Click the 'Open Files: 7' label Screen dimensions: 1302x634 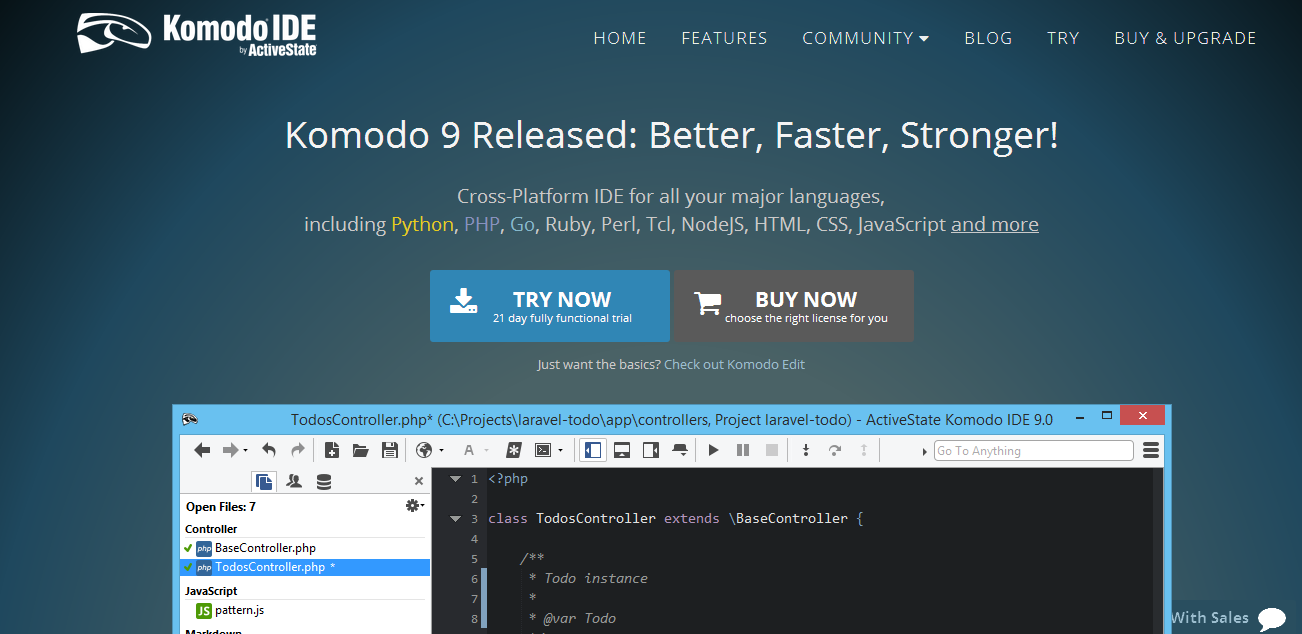221,507
